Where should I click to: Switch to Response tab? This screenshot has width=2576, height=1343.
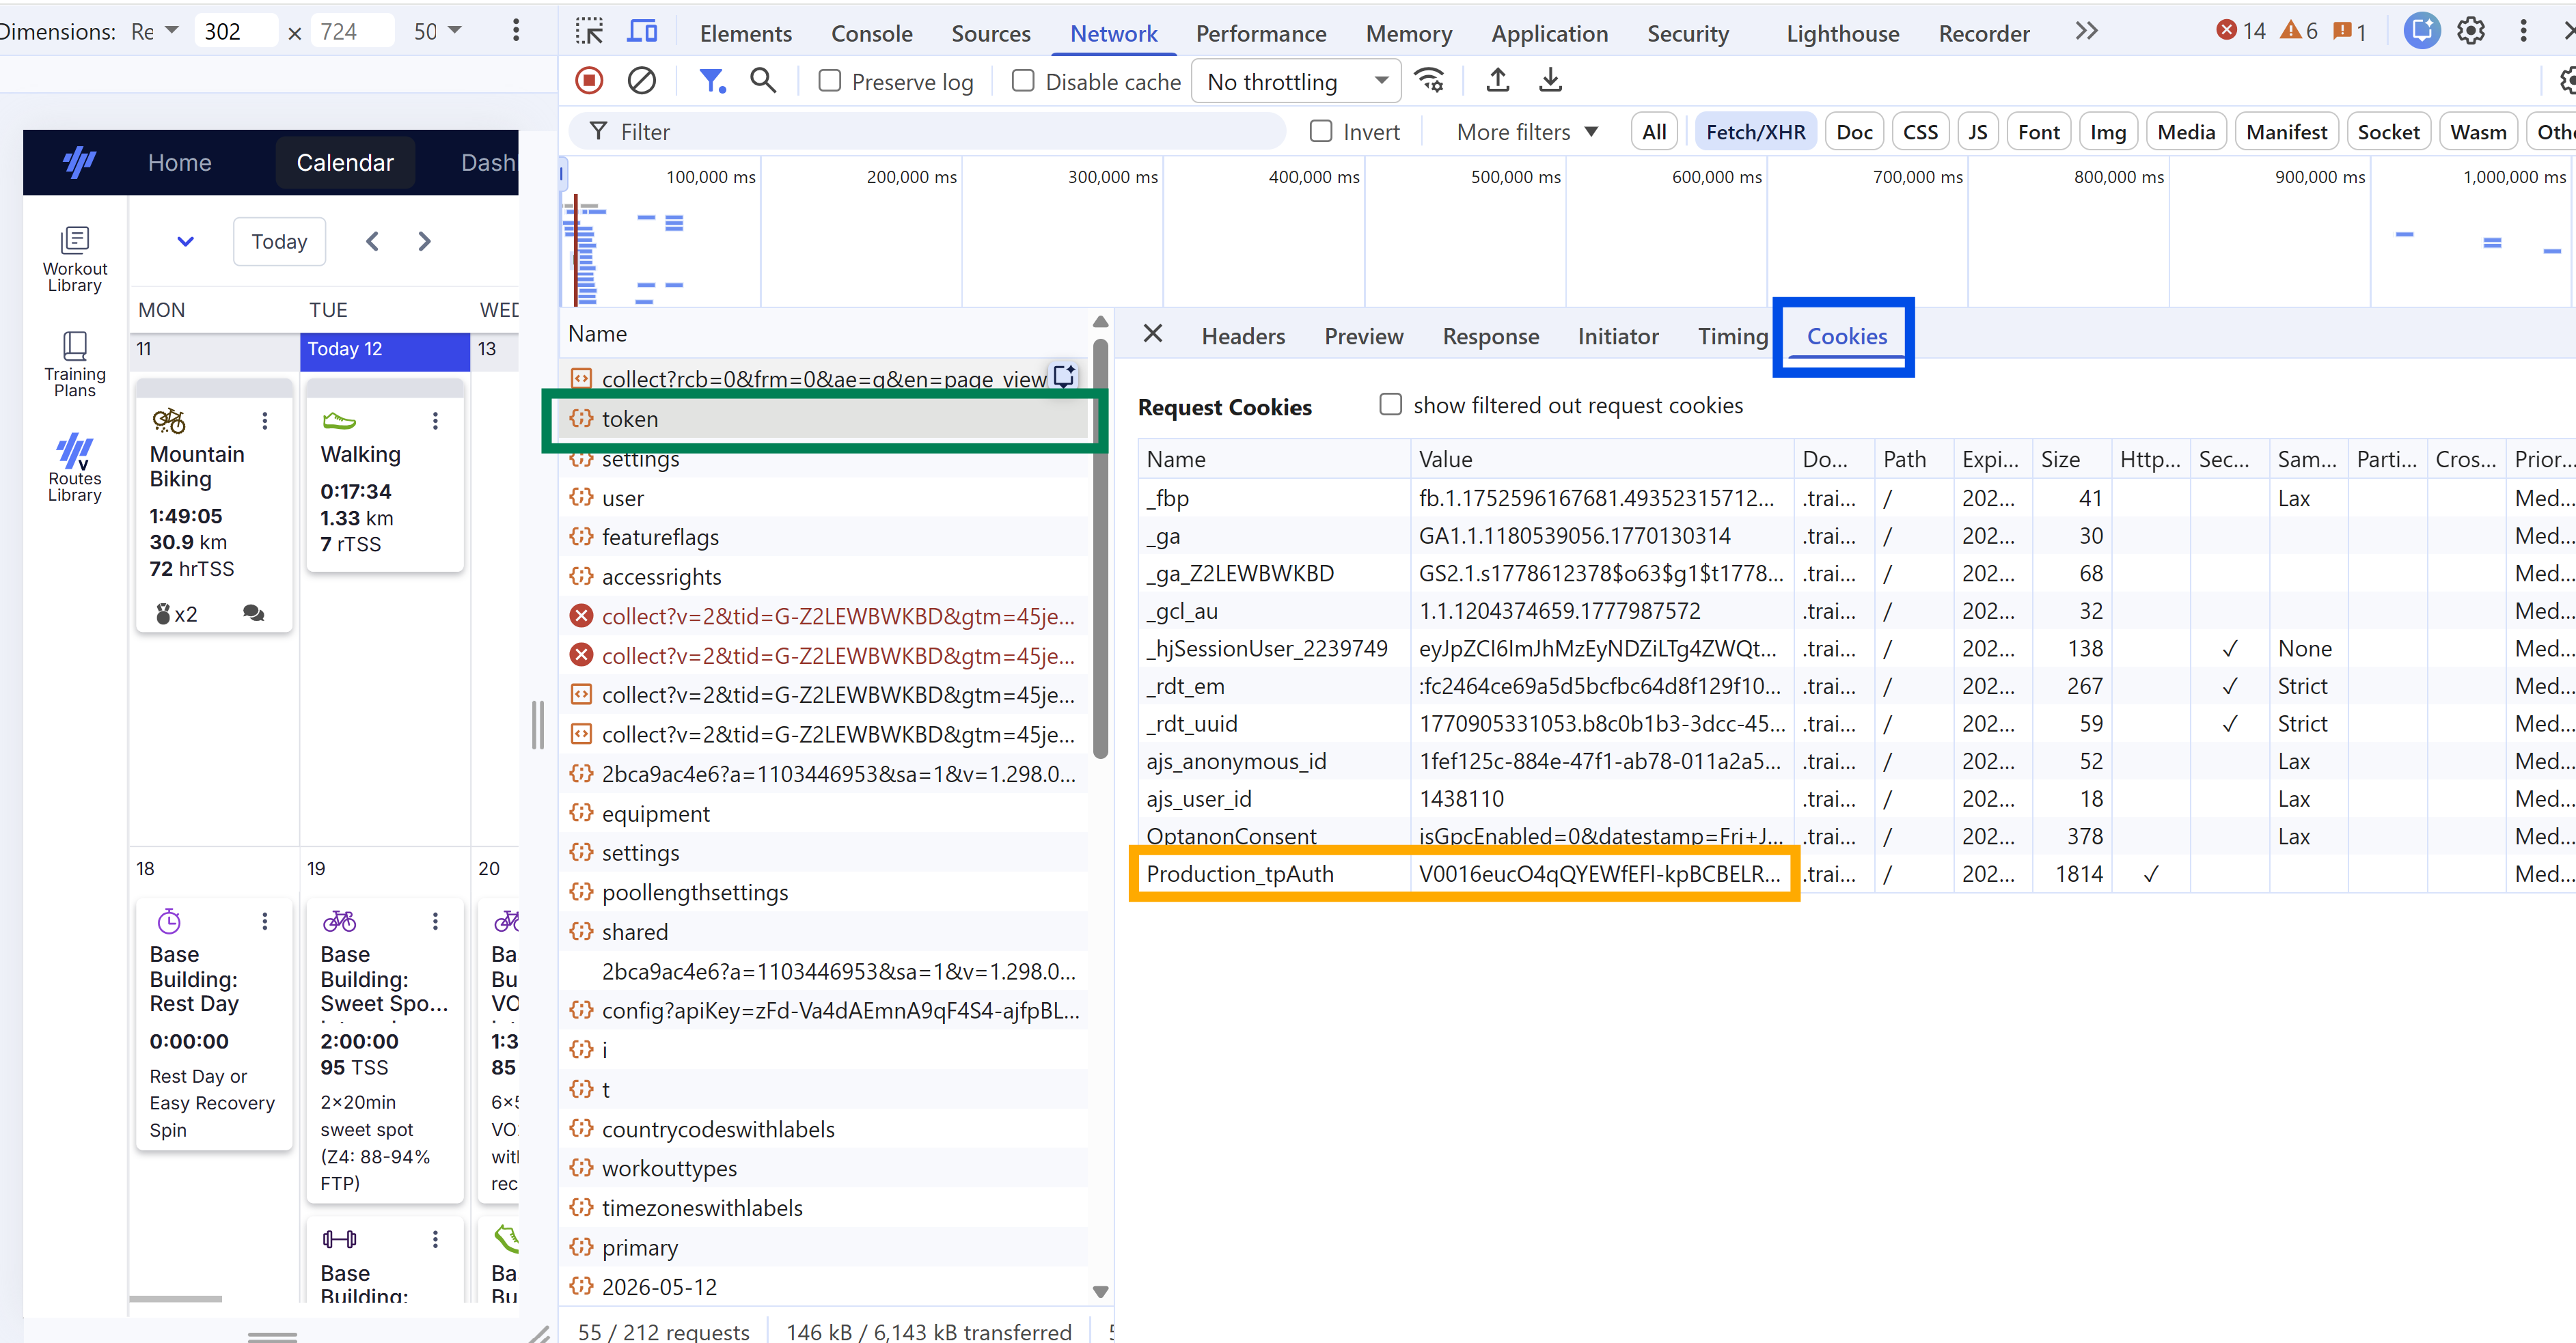point(1490,336)
